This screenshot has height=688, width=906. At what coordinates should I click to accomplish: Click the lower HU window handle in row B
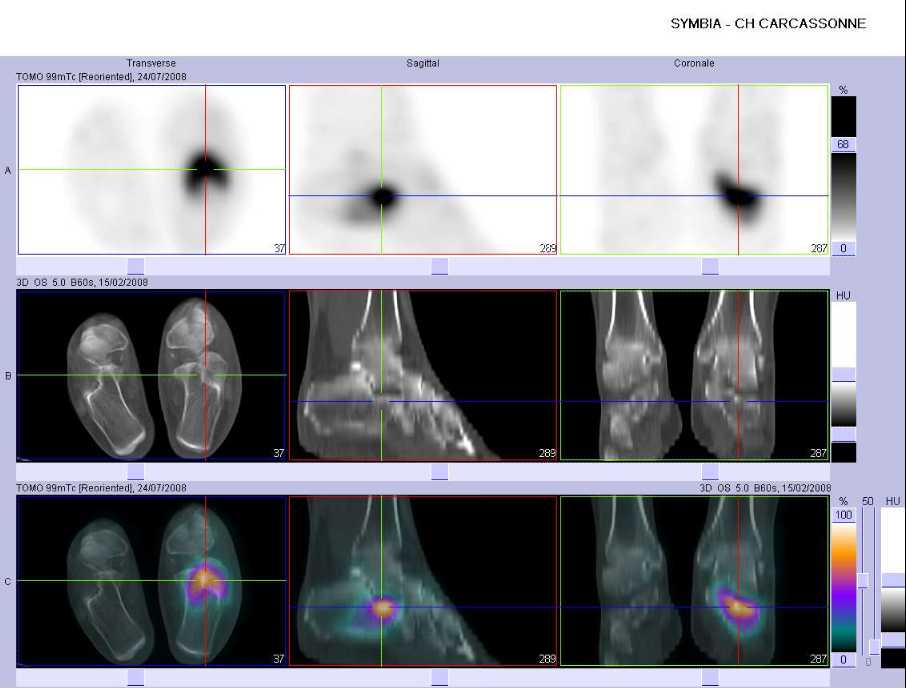point(843,434)
